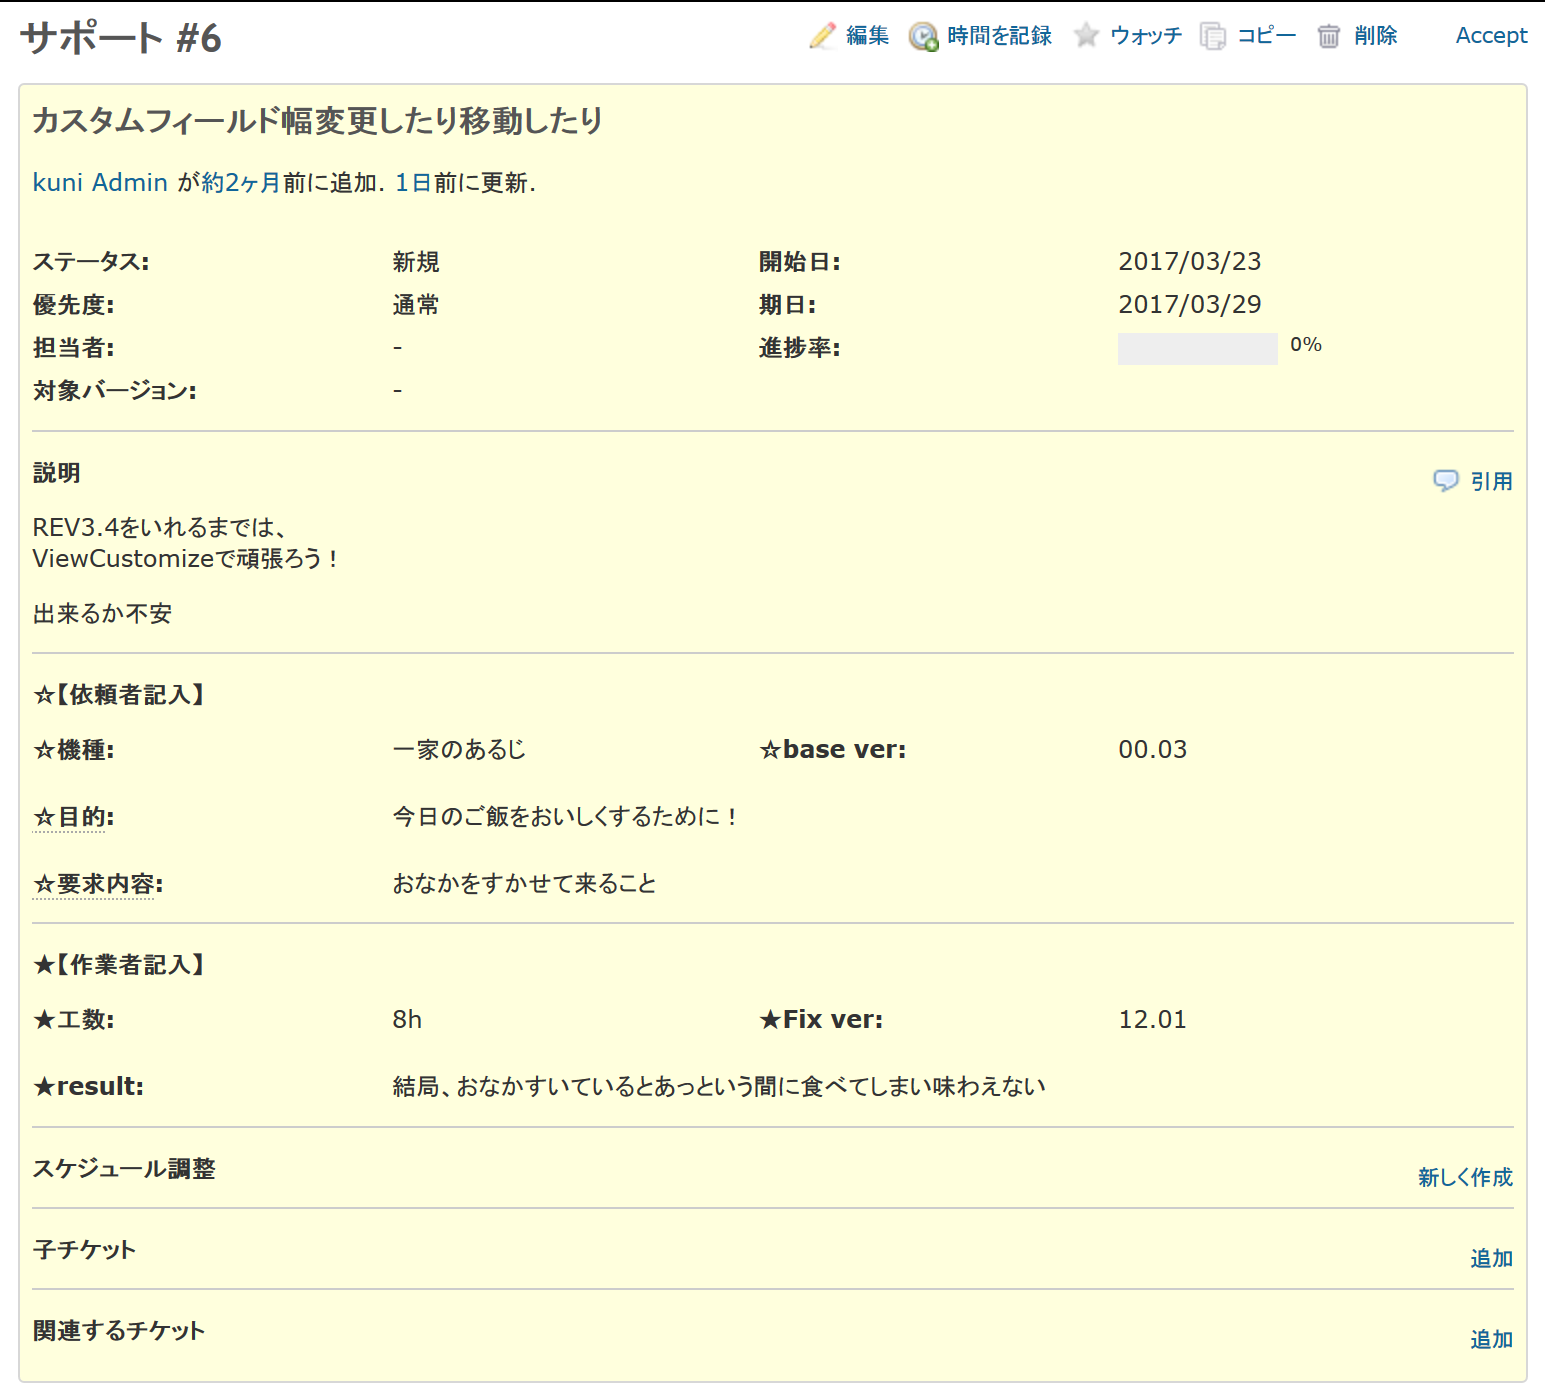
Task: Click the speech bubble icon next to 引用
Action: click(1446, 481)
